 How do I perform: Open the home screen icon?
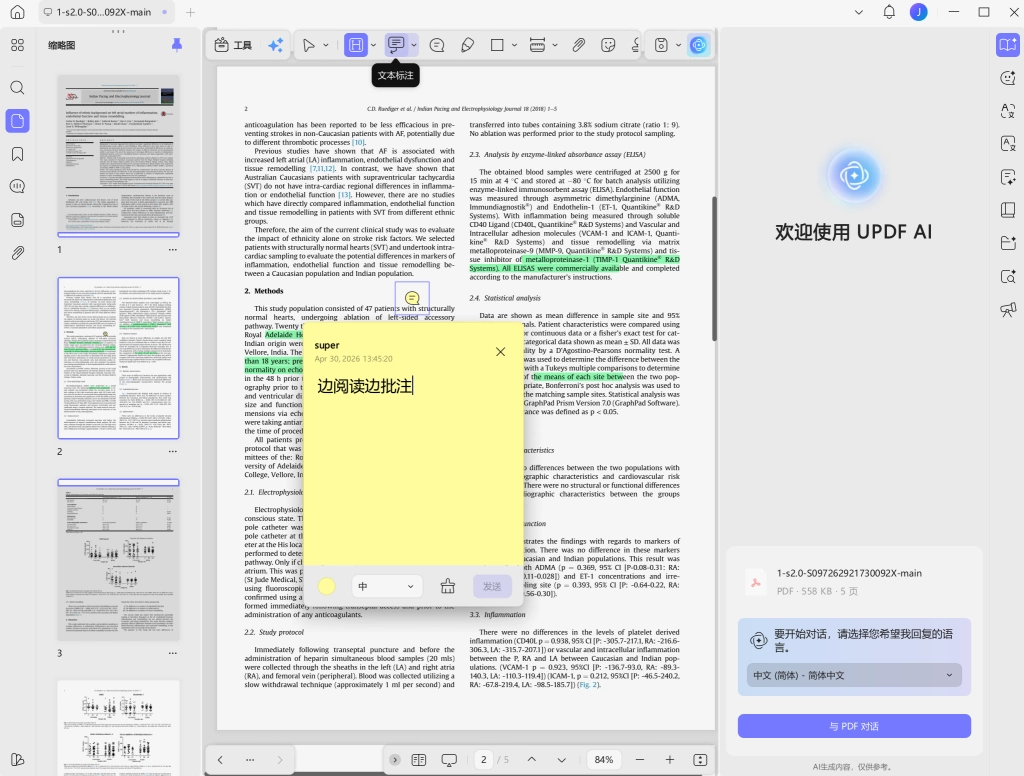pyautogui.click(x=18, y=12)
